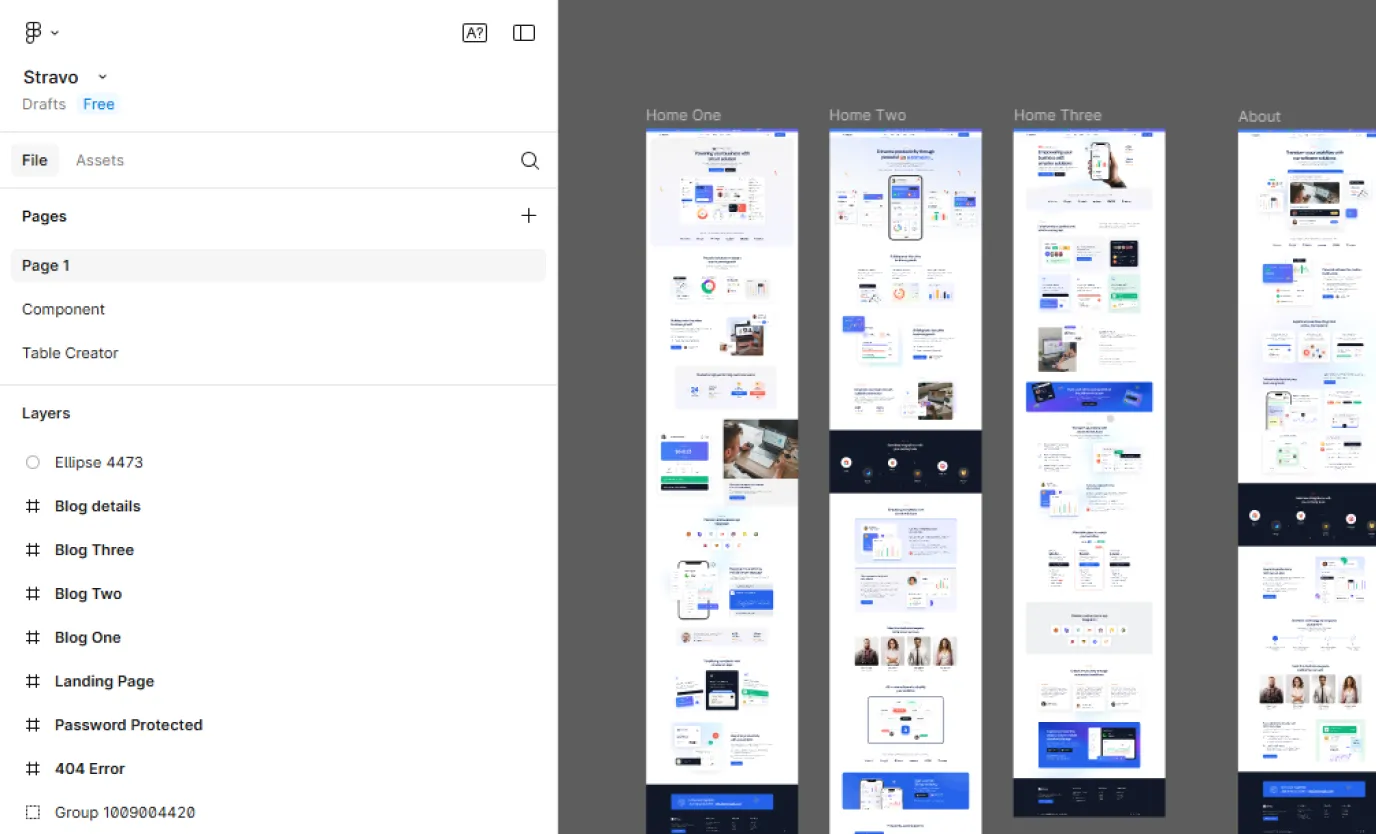Click frame icon beside 404 Error
The width and height of the screenshot is (1376, 834).
33,769
